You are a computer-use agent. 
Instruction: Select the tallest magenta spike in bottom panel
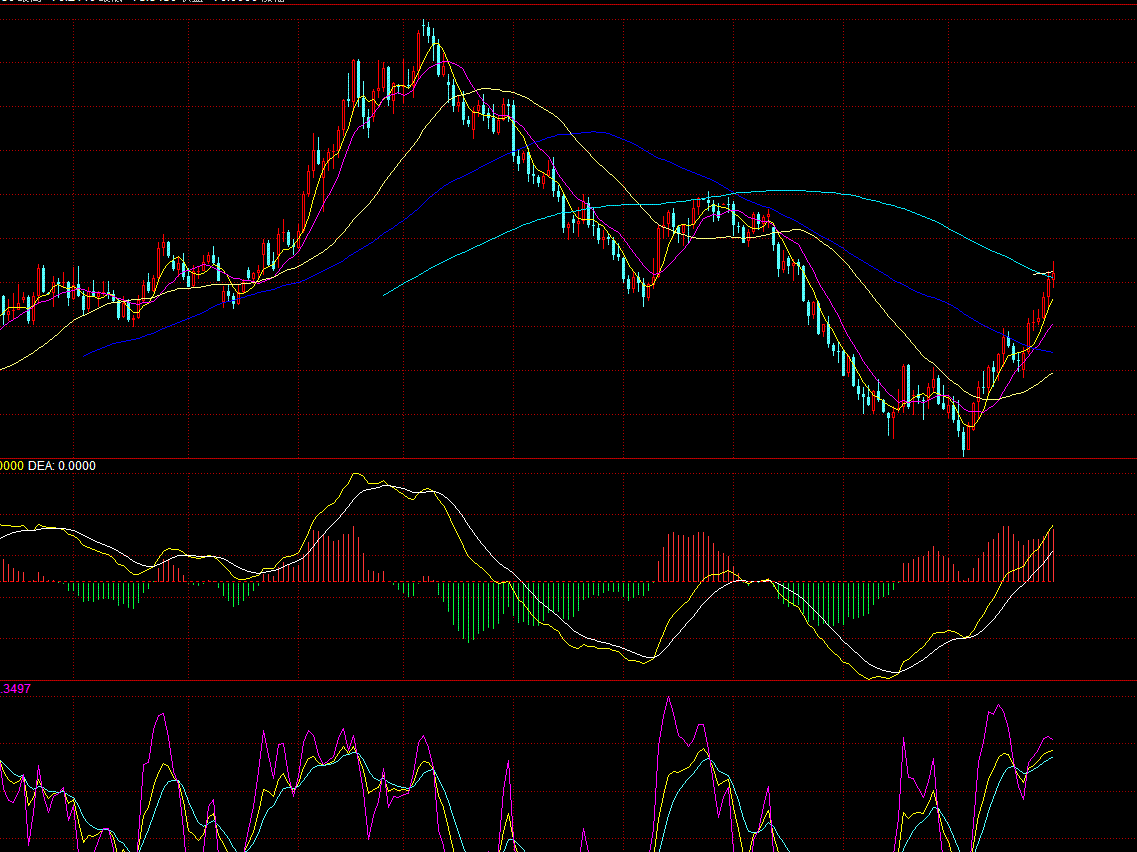point(667,699)
